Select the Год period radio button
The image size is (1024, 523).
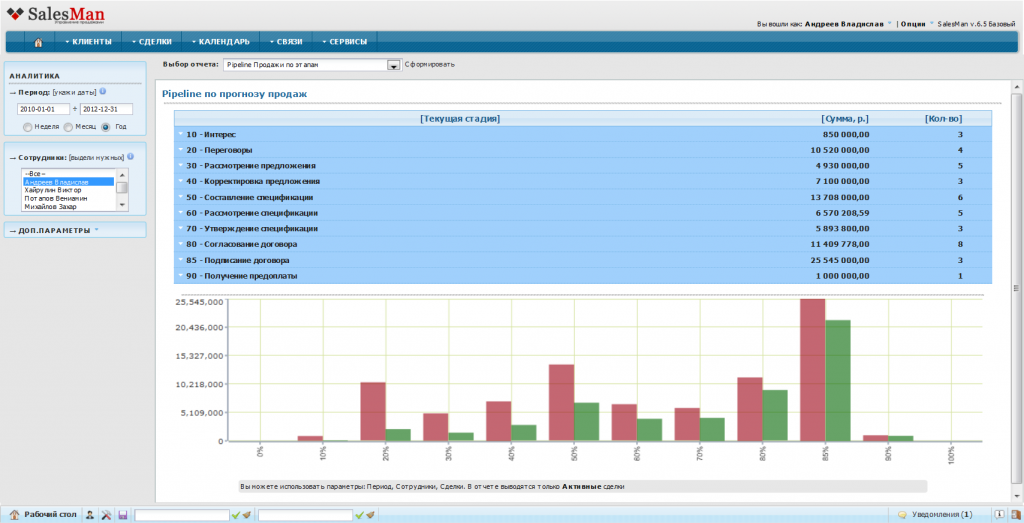point(106,127)
